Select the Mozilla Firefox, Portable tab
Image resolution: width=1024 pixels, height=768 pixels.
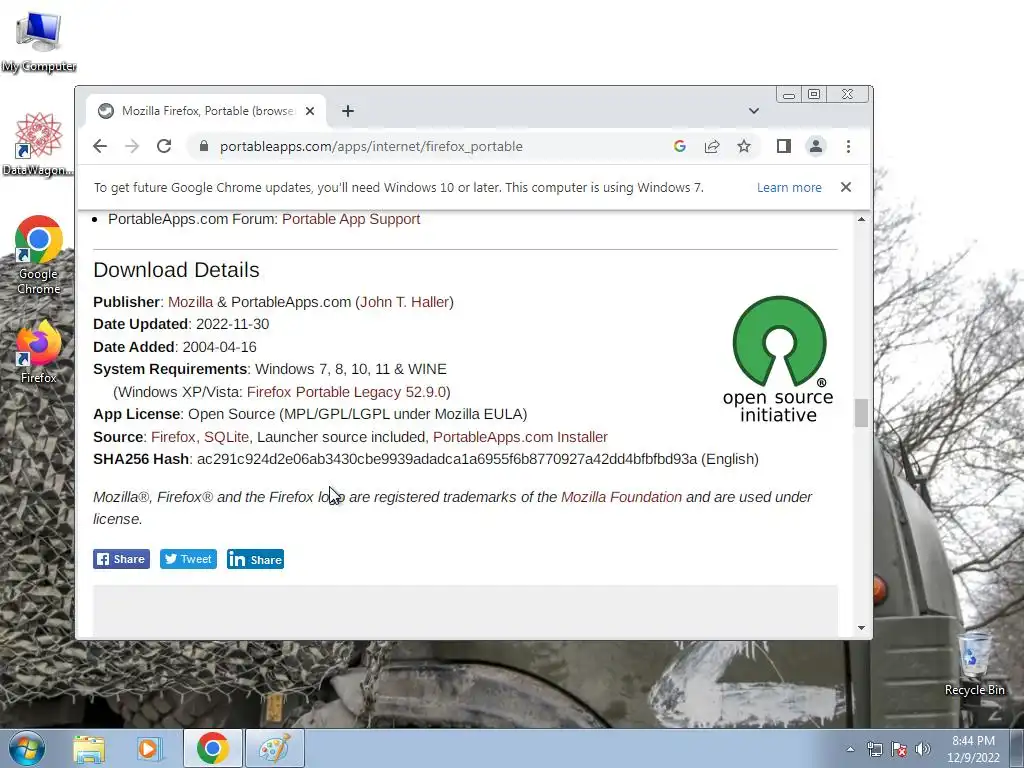[206, 111]
